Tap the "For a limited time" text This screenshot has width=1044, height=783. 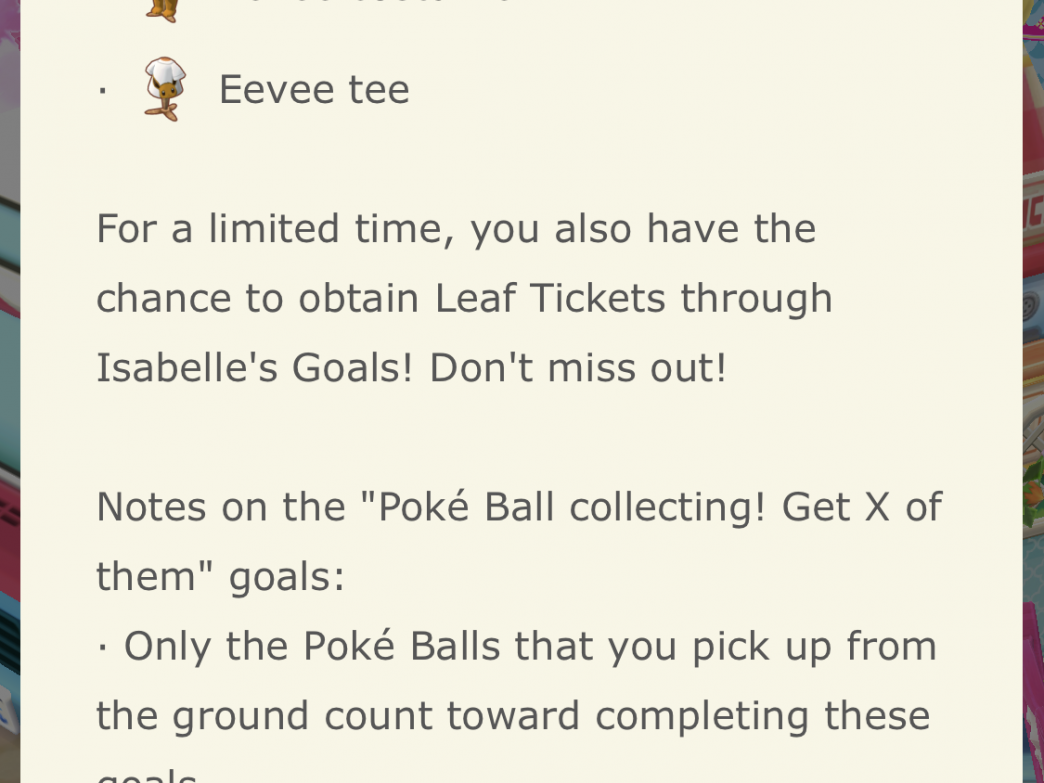click(x=276, y=229)
